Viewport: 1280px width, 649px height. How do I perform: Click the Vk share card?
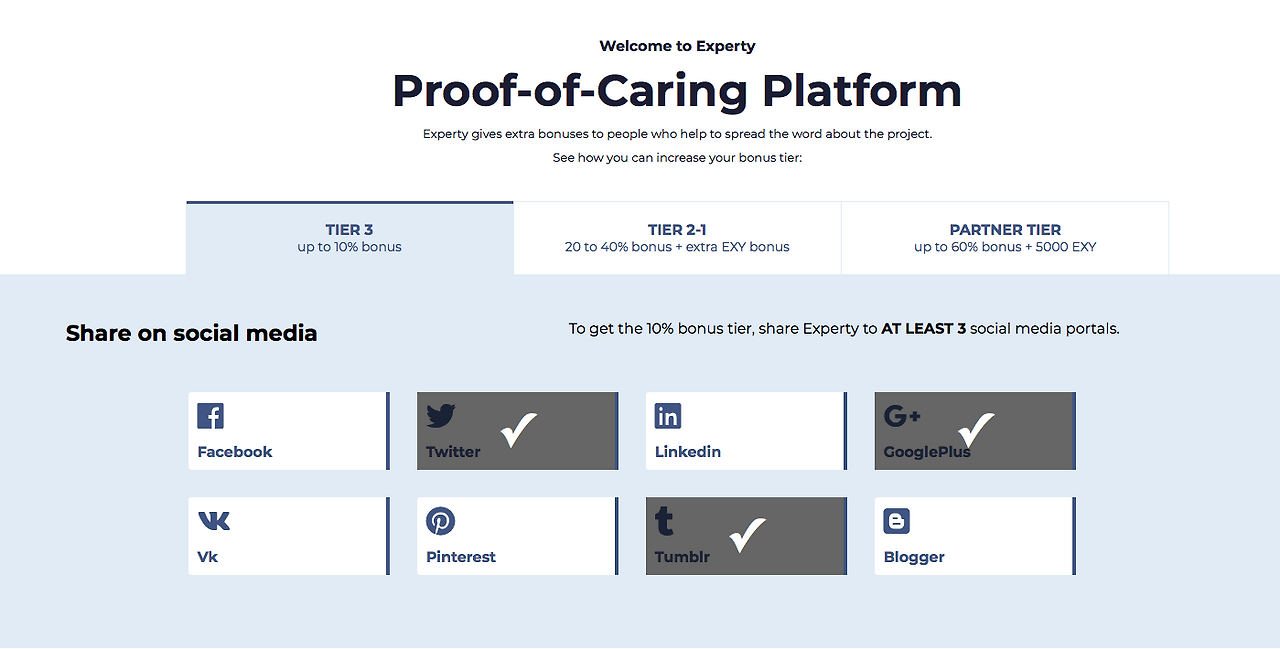[x=288, y=536]
